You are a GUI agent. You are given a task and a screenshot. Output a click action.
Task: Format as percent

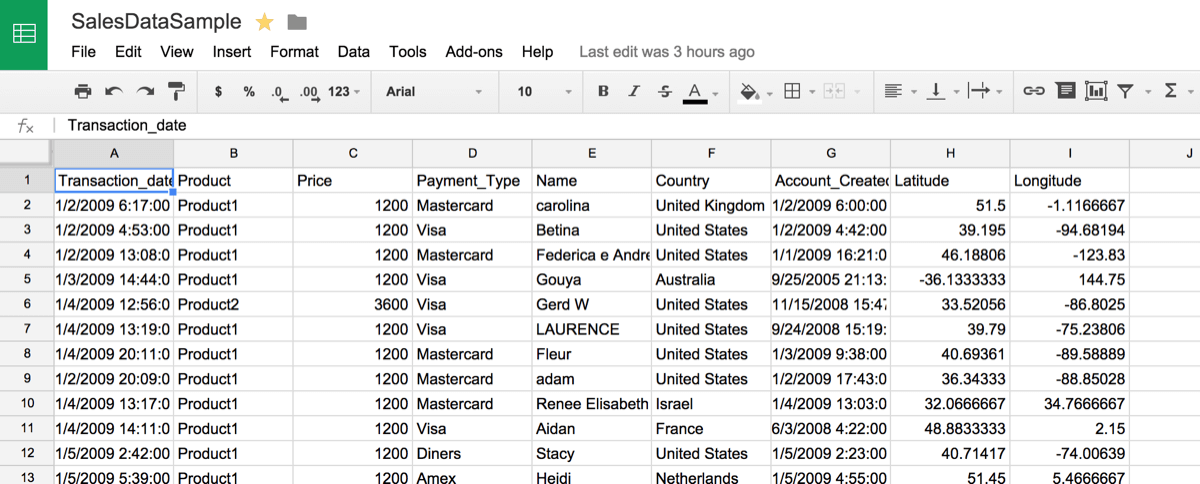[249, 91]
